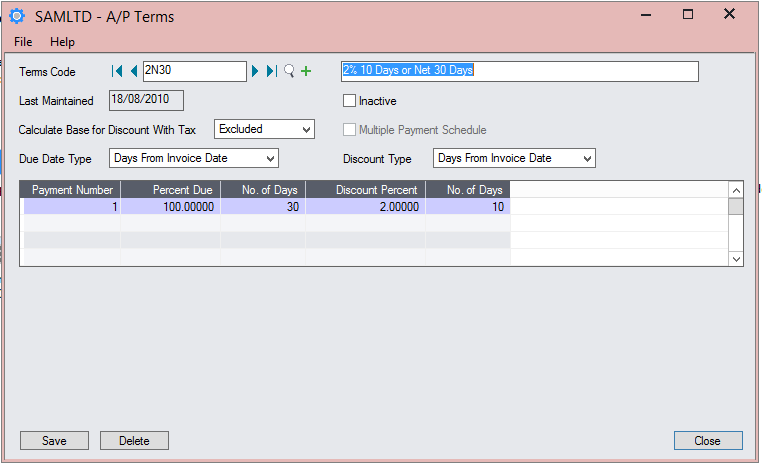This screenshot has width=762, height=463.
Task: Open the File menu
Action: pyautogui.click(x=23, y=42)
